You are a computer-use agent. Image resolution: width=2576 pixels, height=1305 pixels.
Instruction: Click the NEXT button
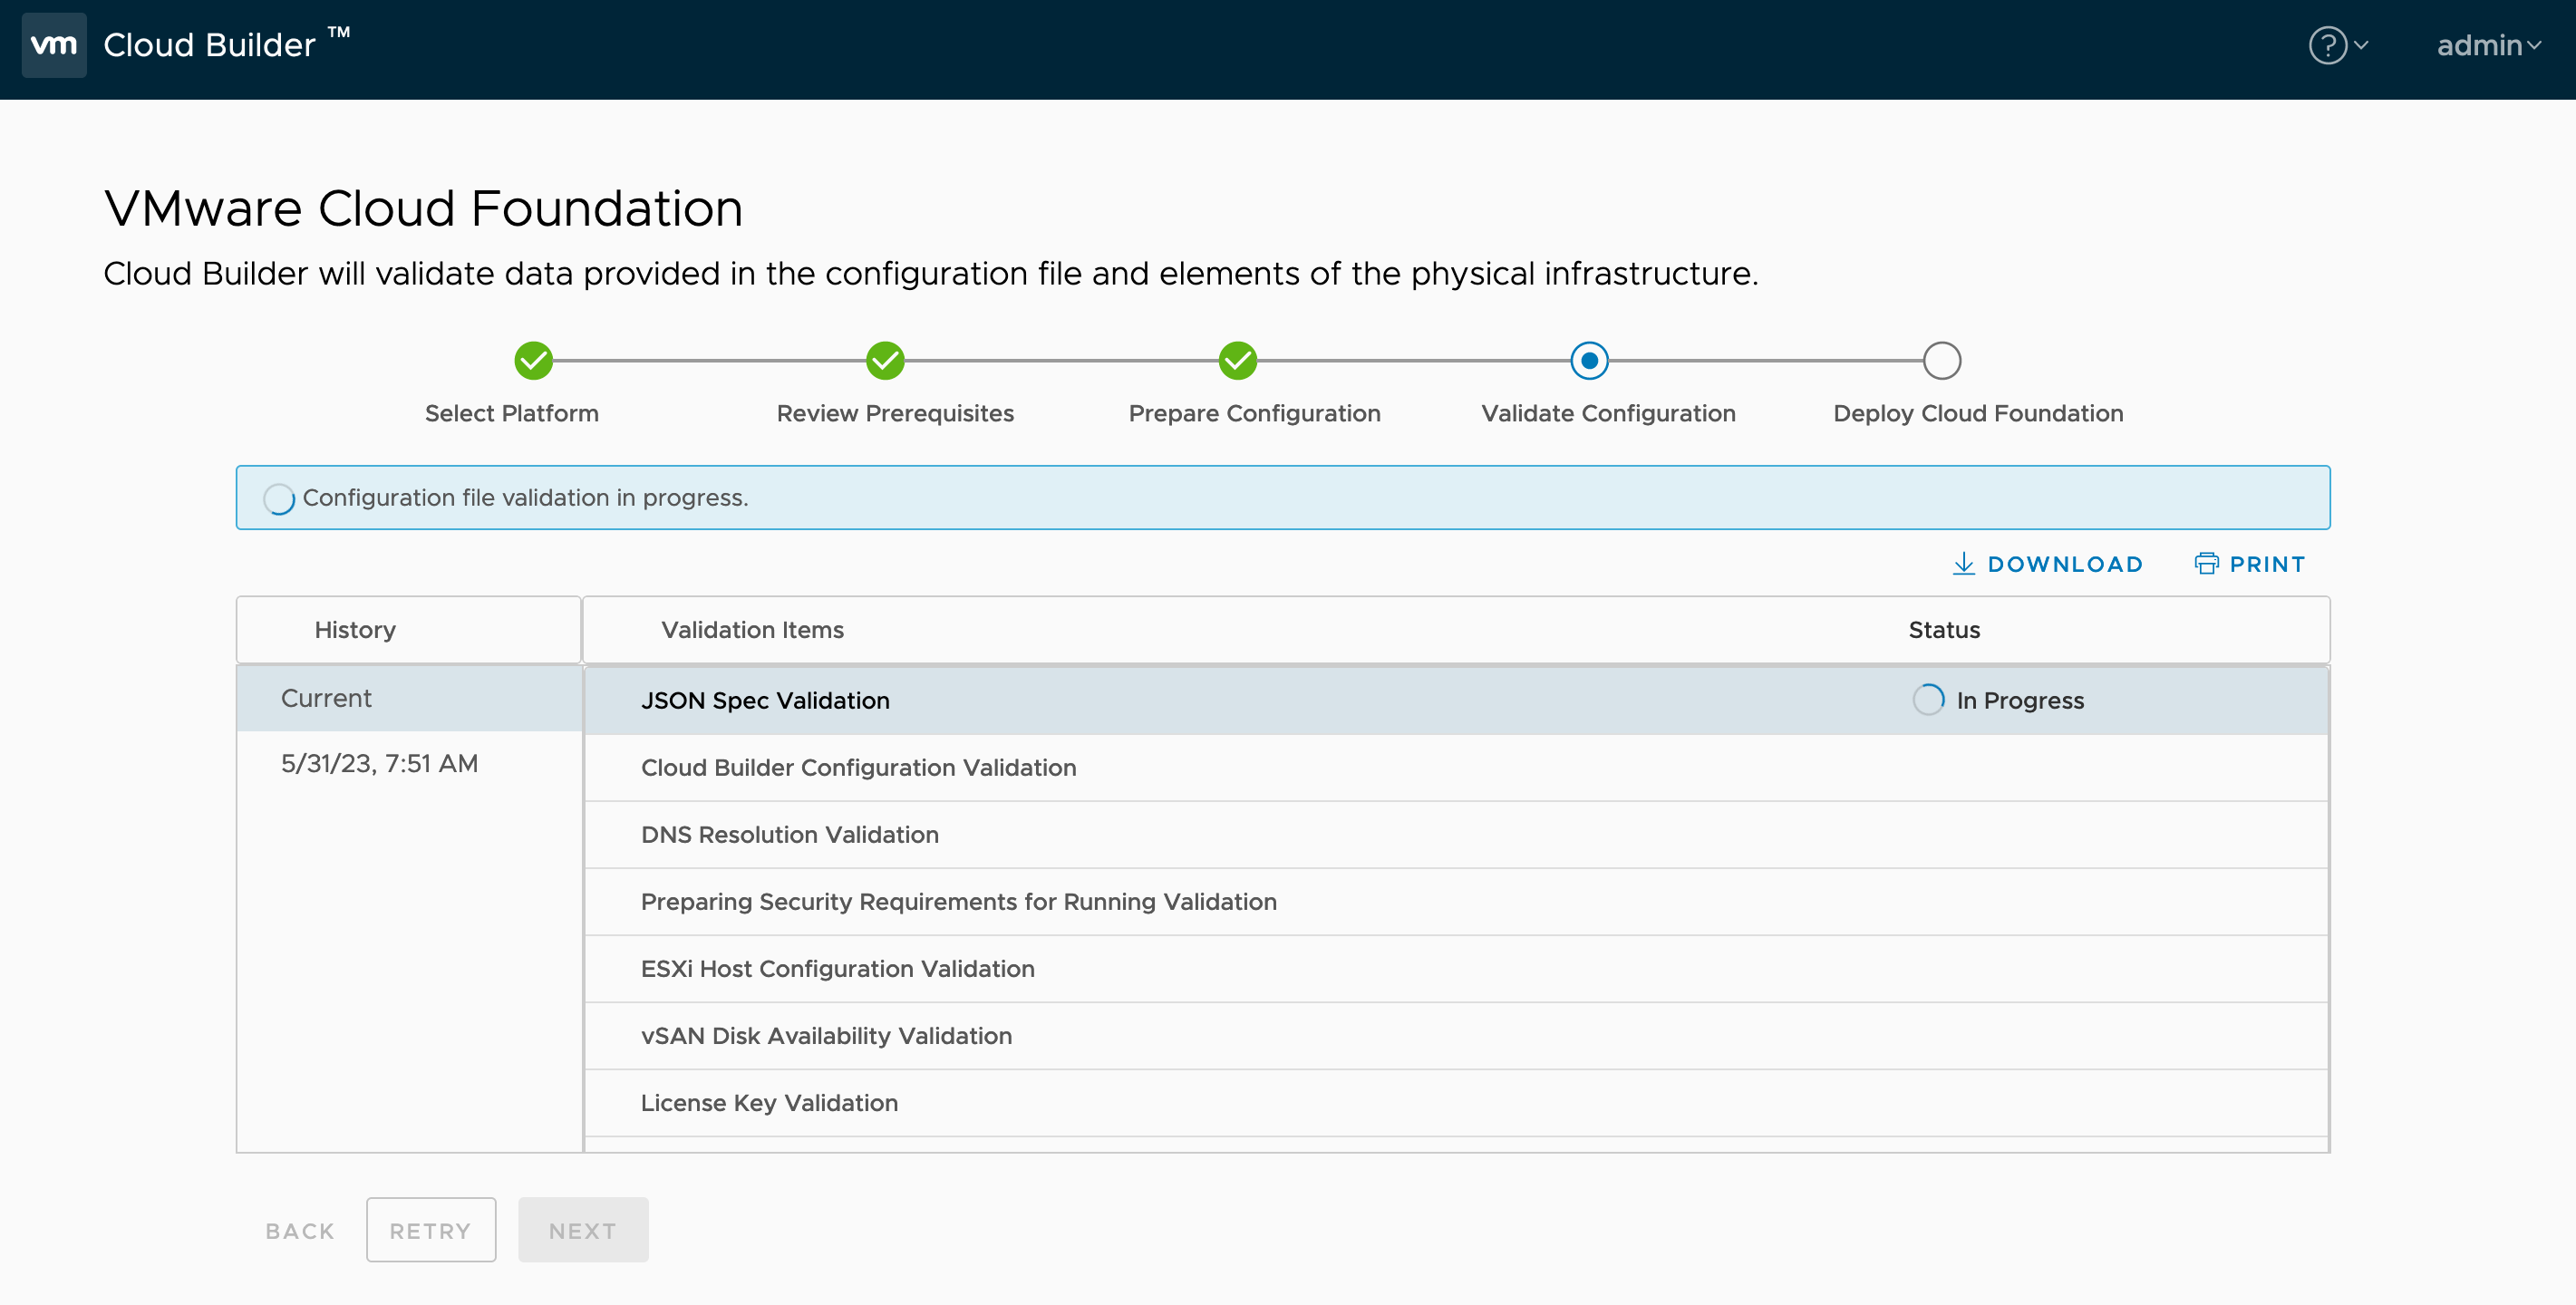[583, 1230]
